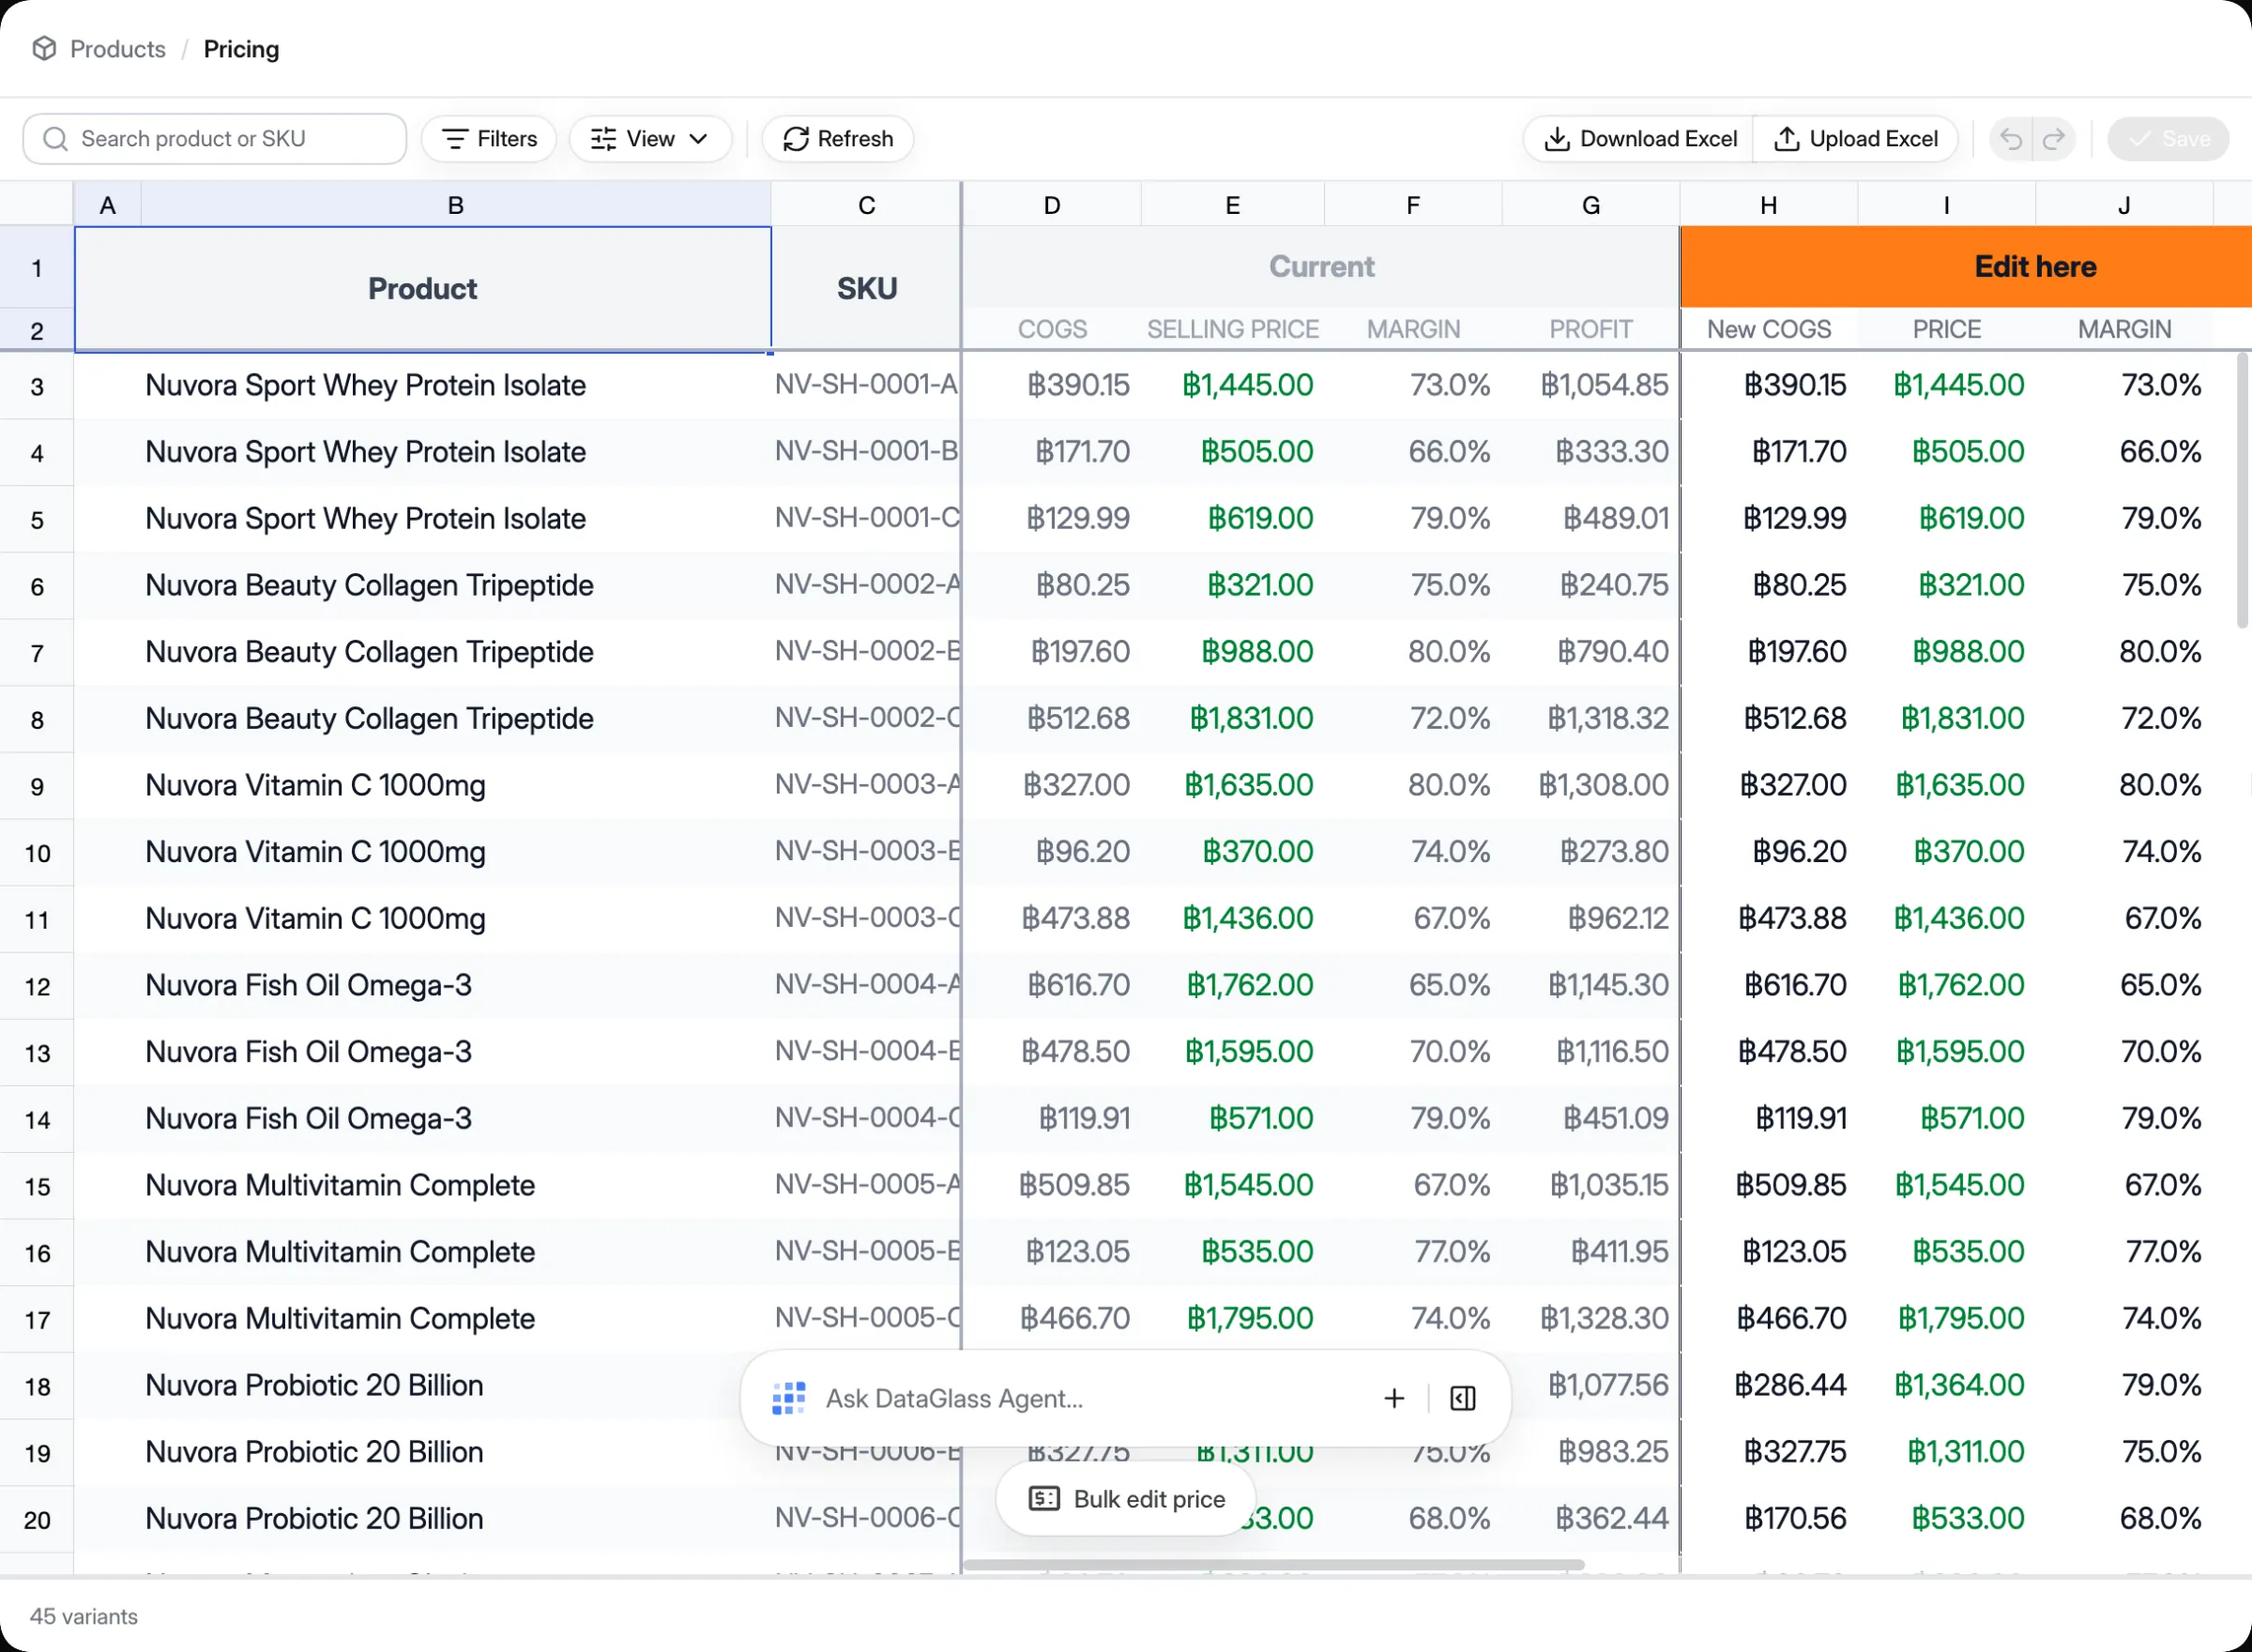Toggle the side panel icon in agent bar
This screenshot has width=2252, height=1652.
(x=1462, y=1398)
